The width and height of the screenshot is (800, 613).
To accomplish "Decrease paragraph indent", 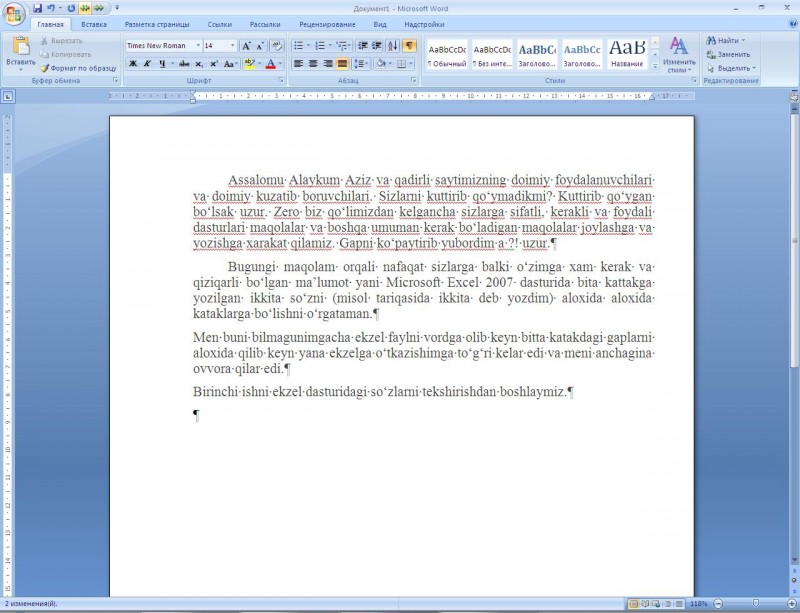I will pos(362,46).
